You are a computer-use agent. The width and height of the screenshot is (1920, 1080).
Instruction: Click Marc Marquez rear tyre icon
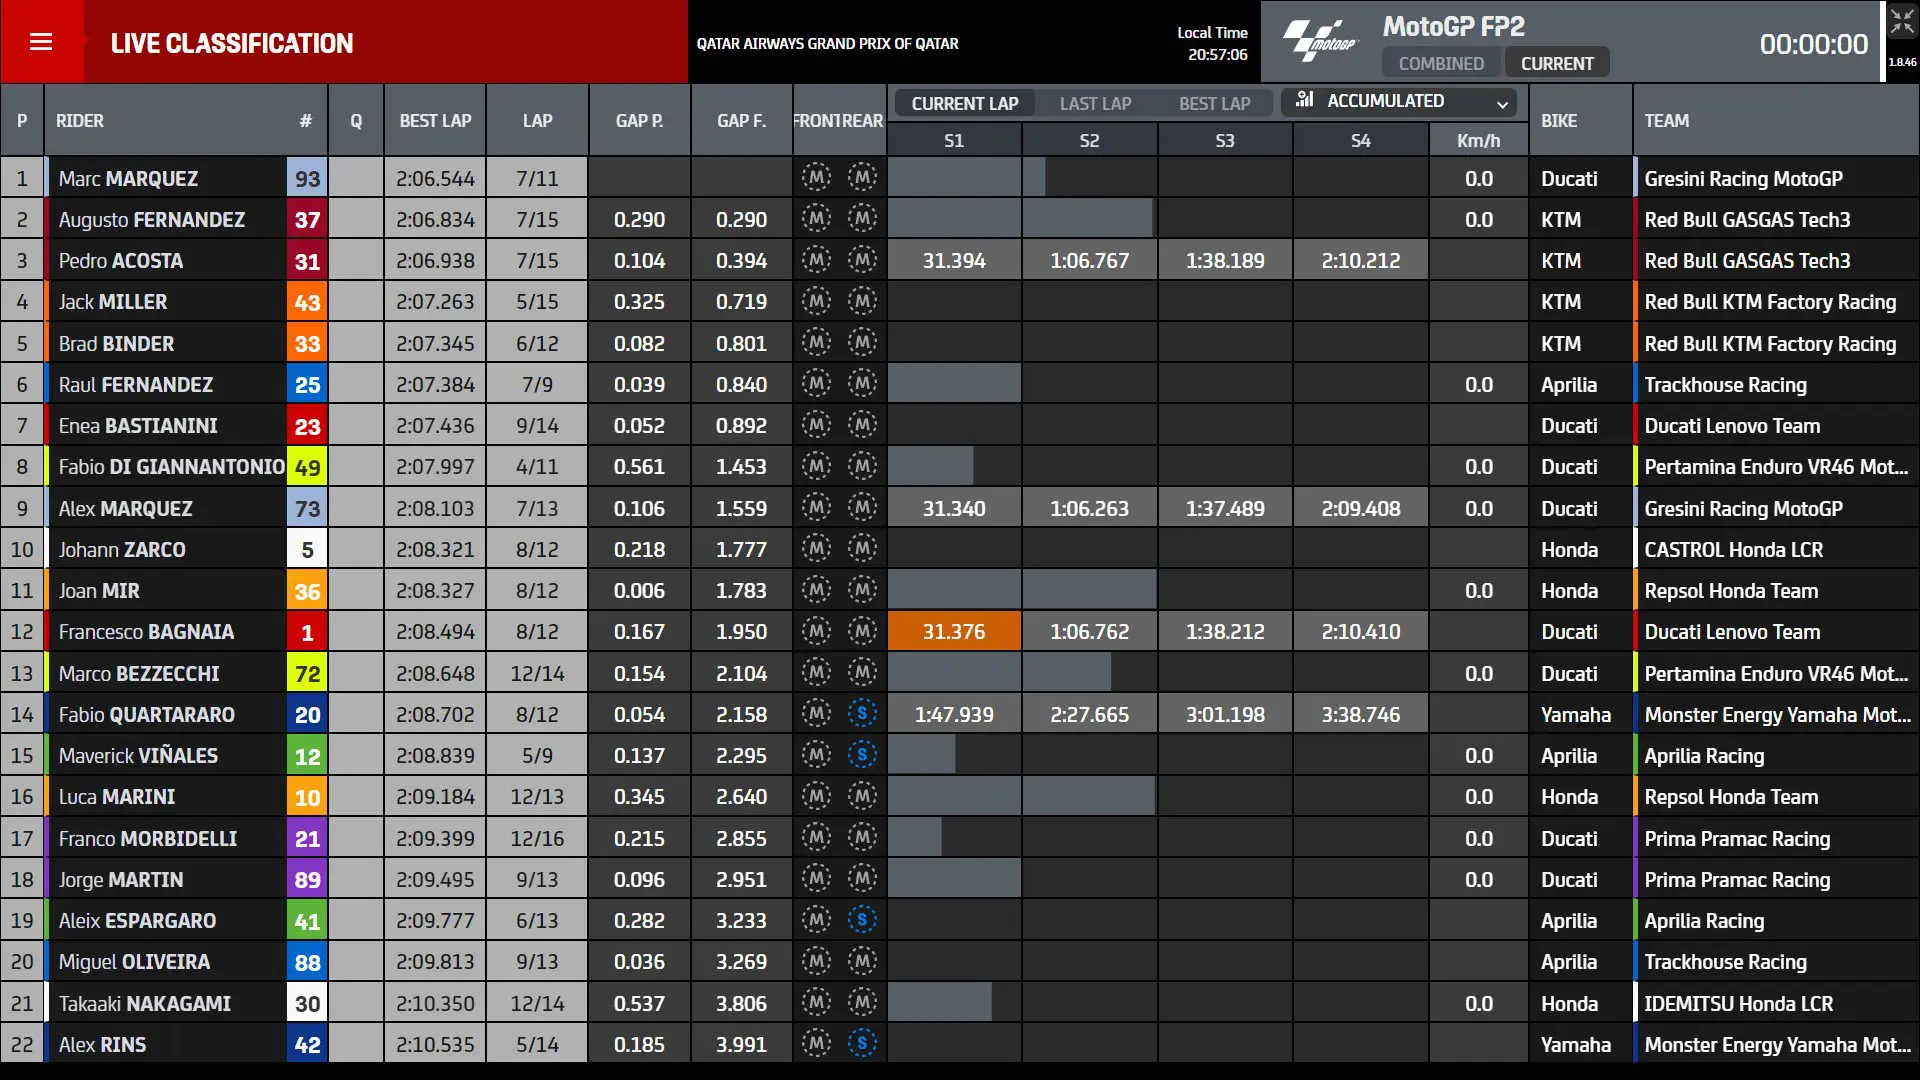pos(862,178)
